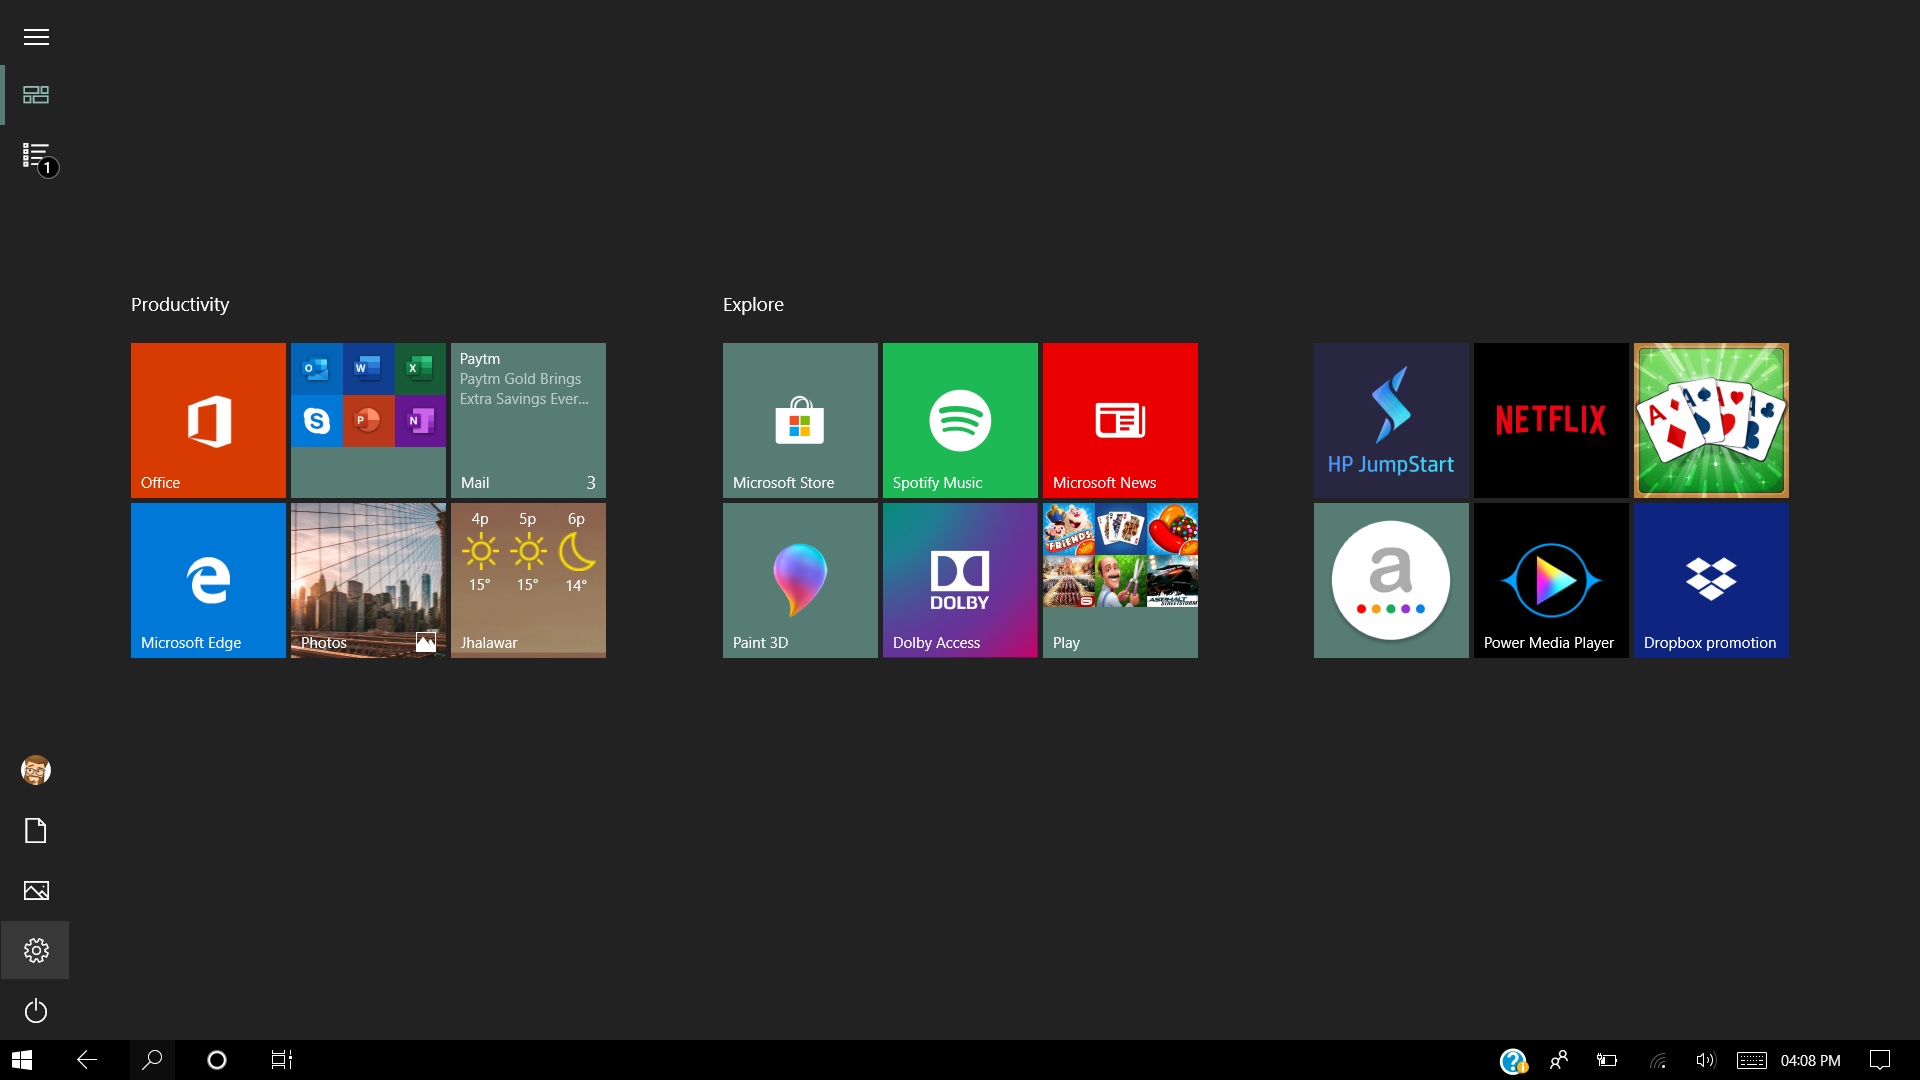Switch to Pinned tiles view
This screenshot has height=1080, width=1920.
click(36, 95)
